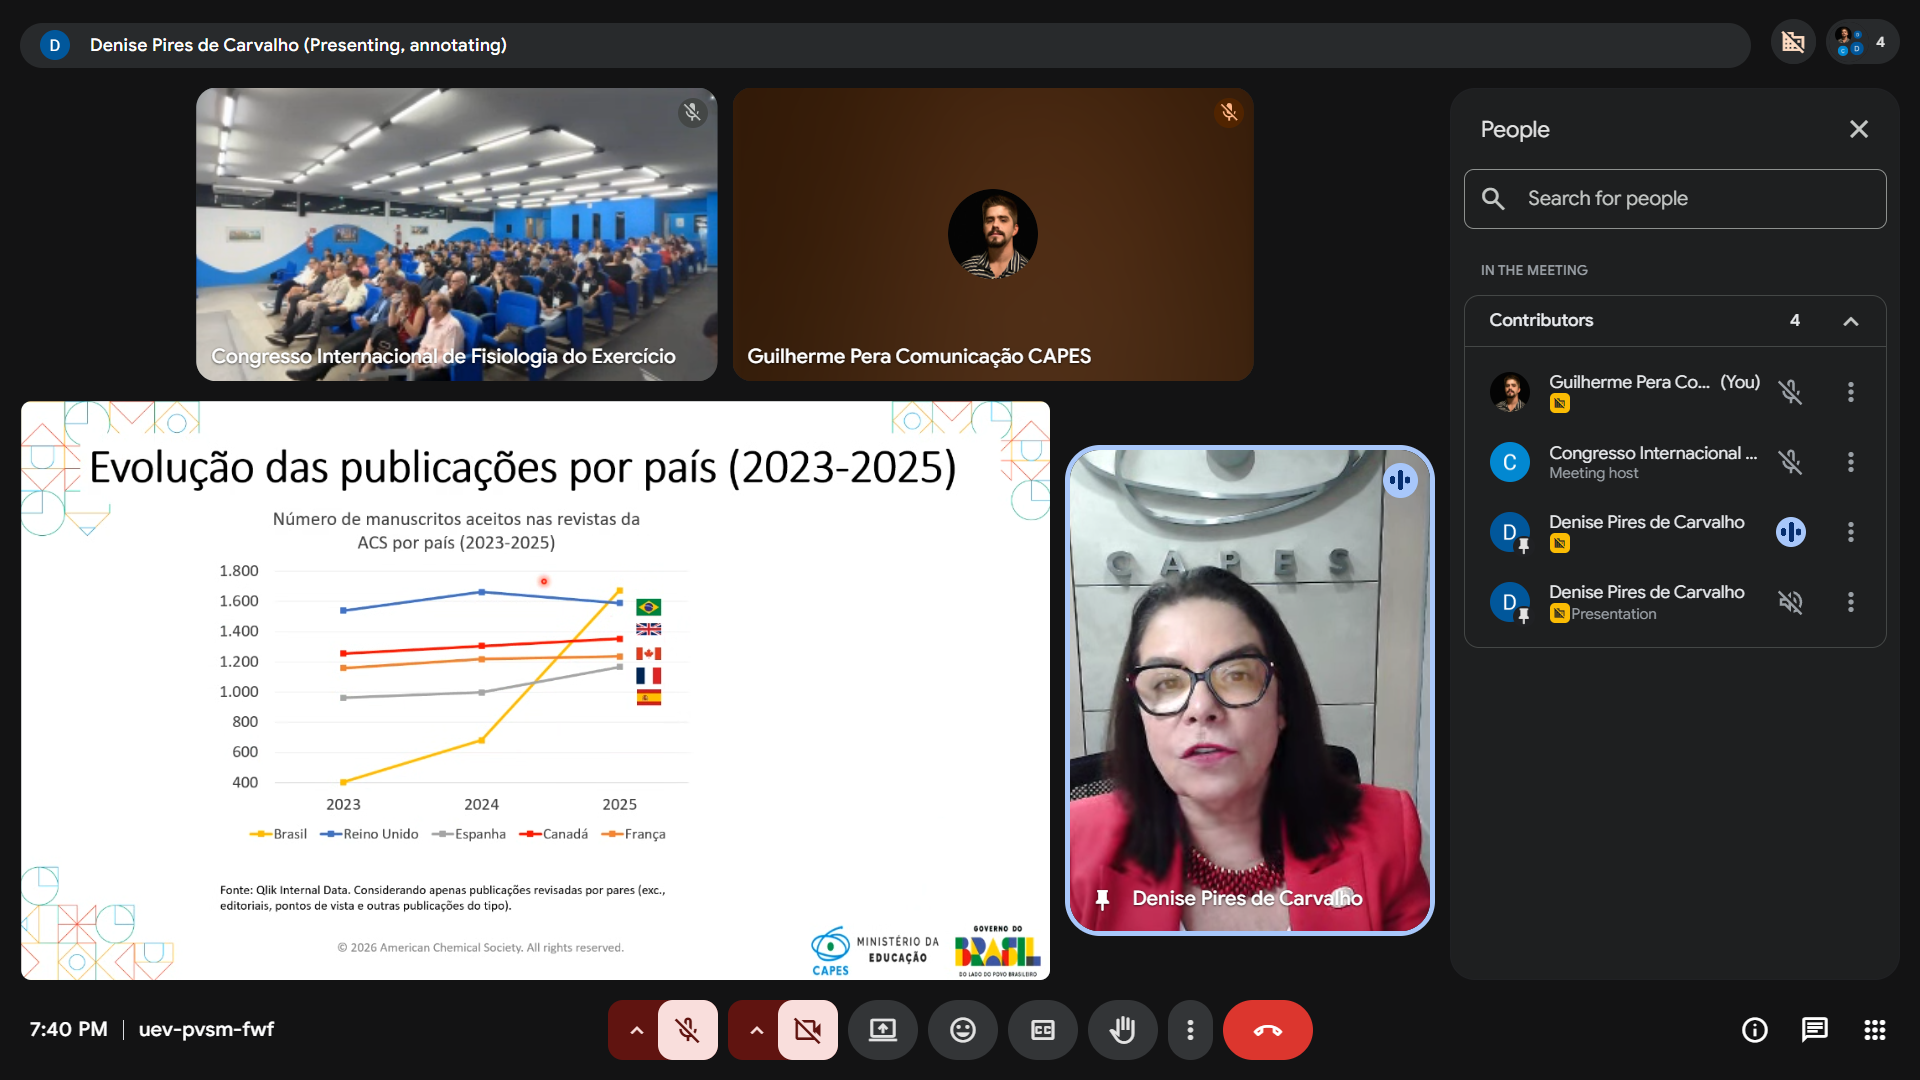Open more options in the bottom bar
Viewport: 1920px width, 1080px height.
(1190, 1030)
